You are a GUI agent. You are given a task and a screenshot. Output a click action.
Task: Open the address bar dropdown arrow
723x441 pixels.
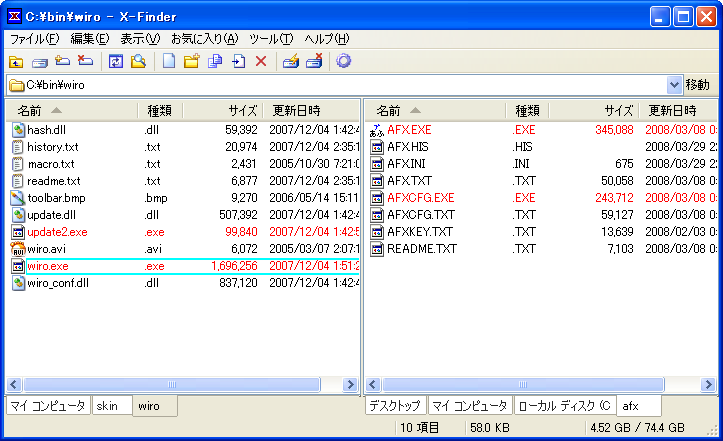coord(674,85)
